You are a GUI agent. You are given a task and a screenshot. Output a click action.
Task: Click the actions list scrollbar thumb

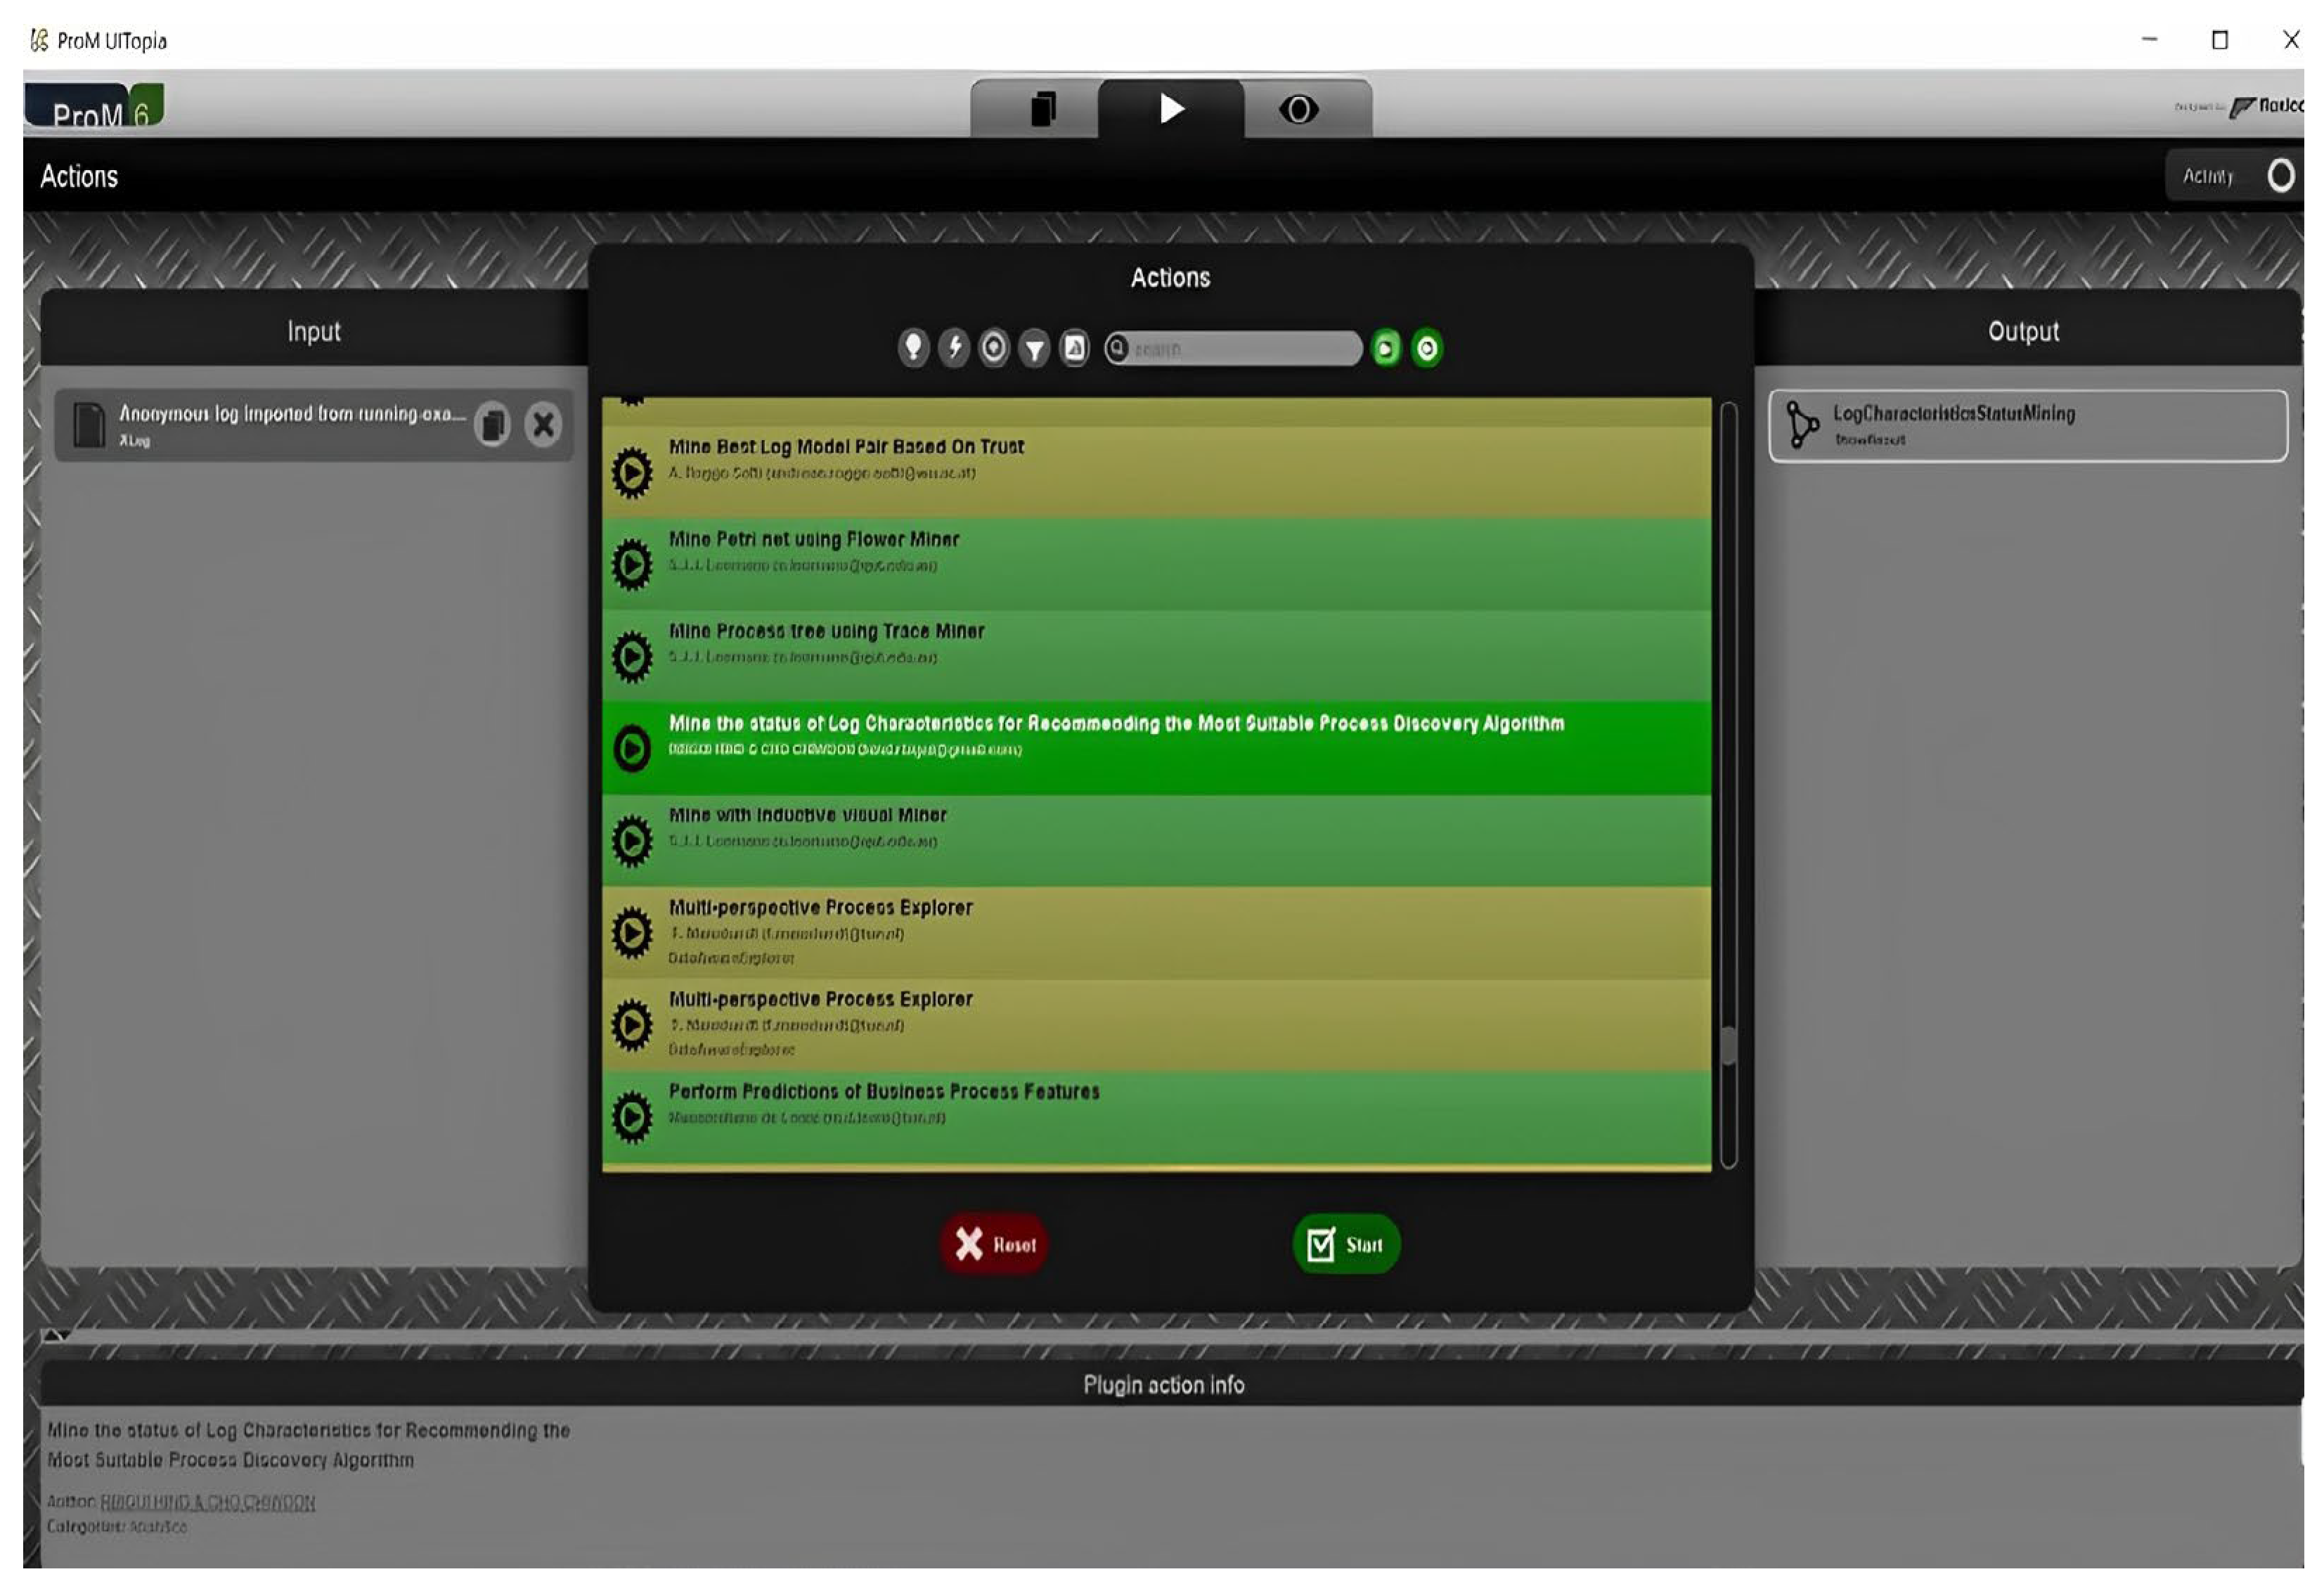click(1729, 1047)
